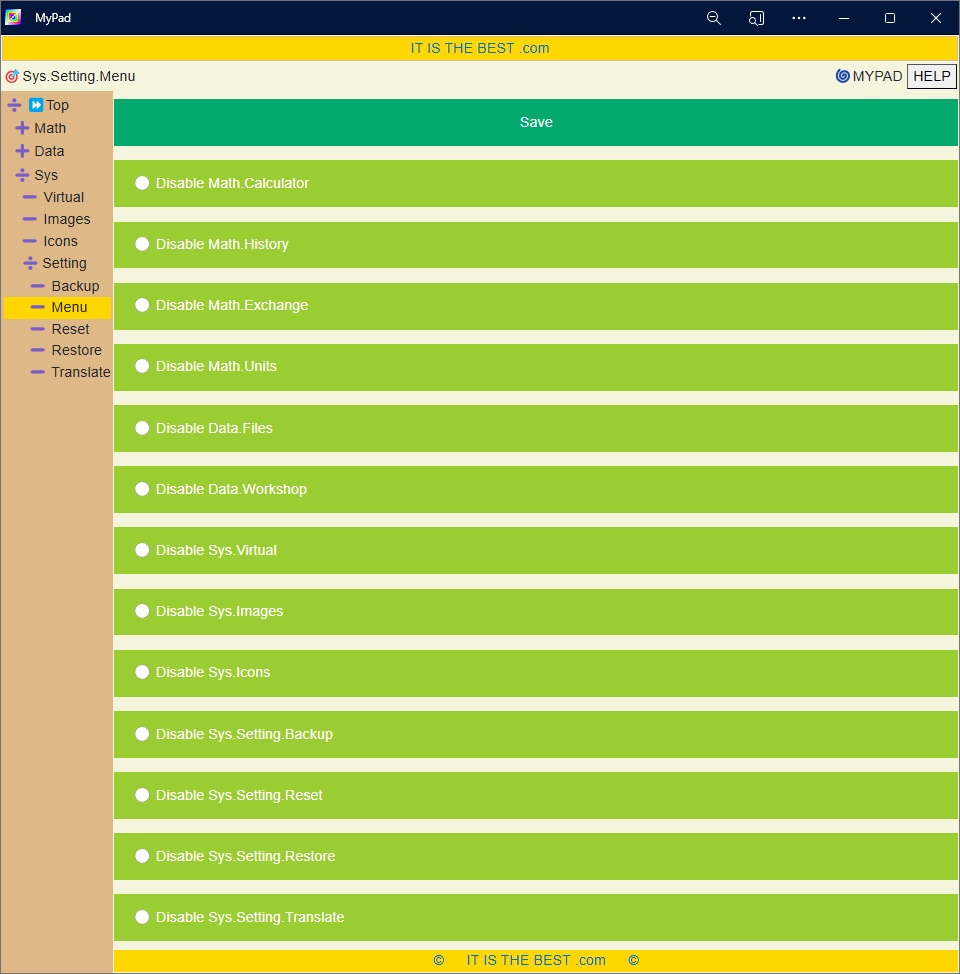The image size is (960, 974).
Task: Expand the Data section plus sign
Action: (22, 151)
